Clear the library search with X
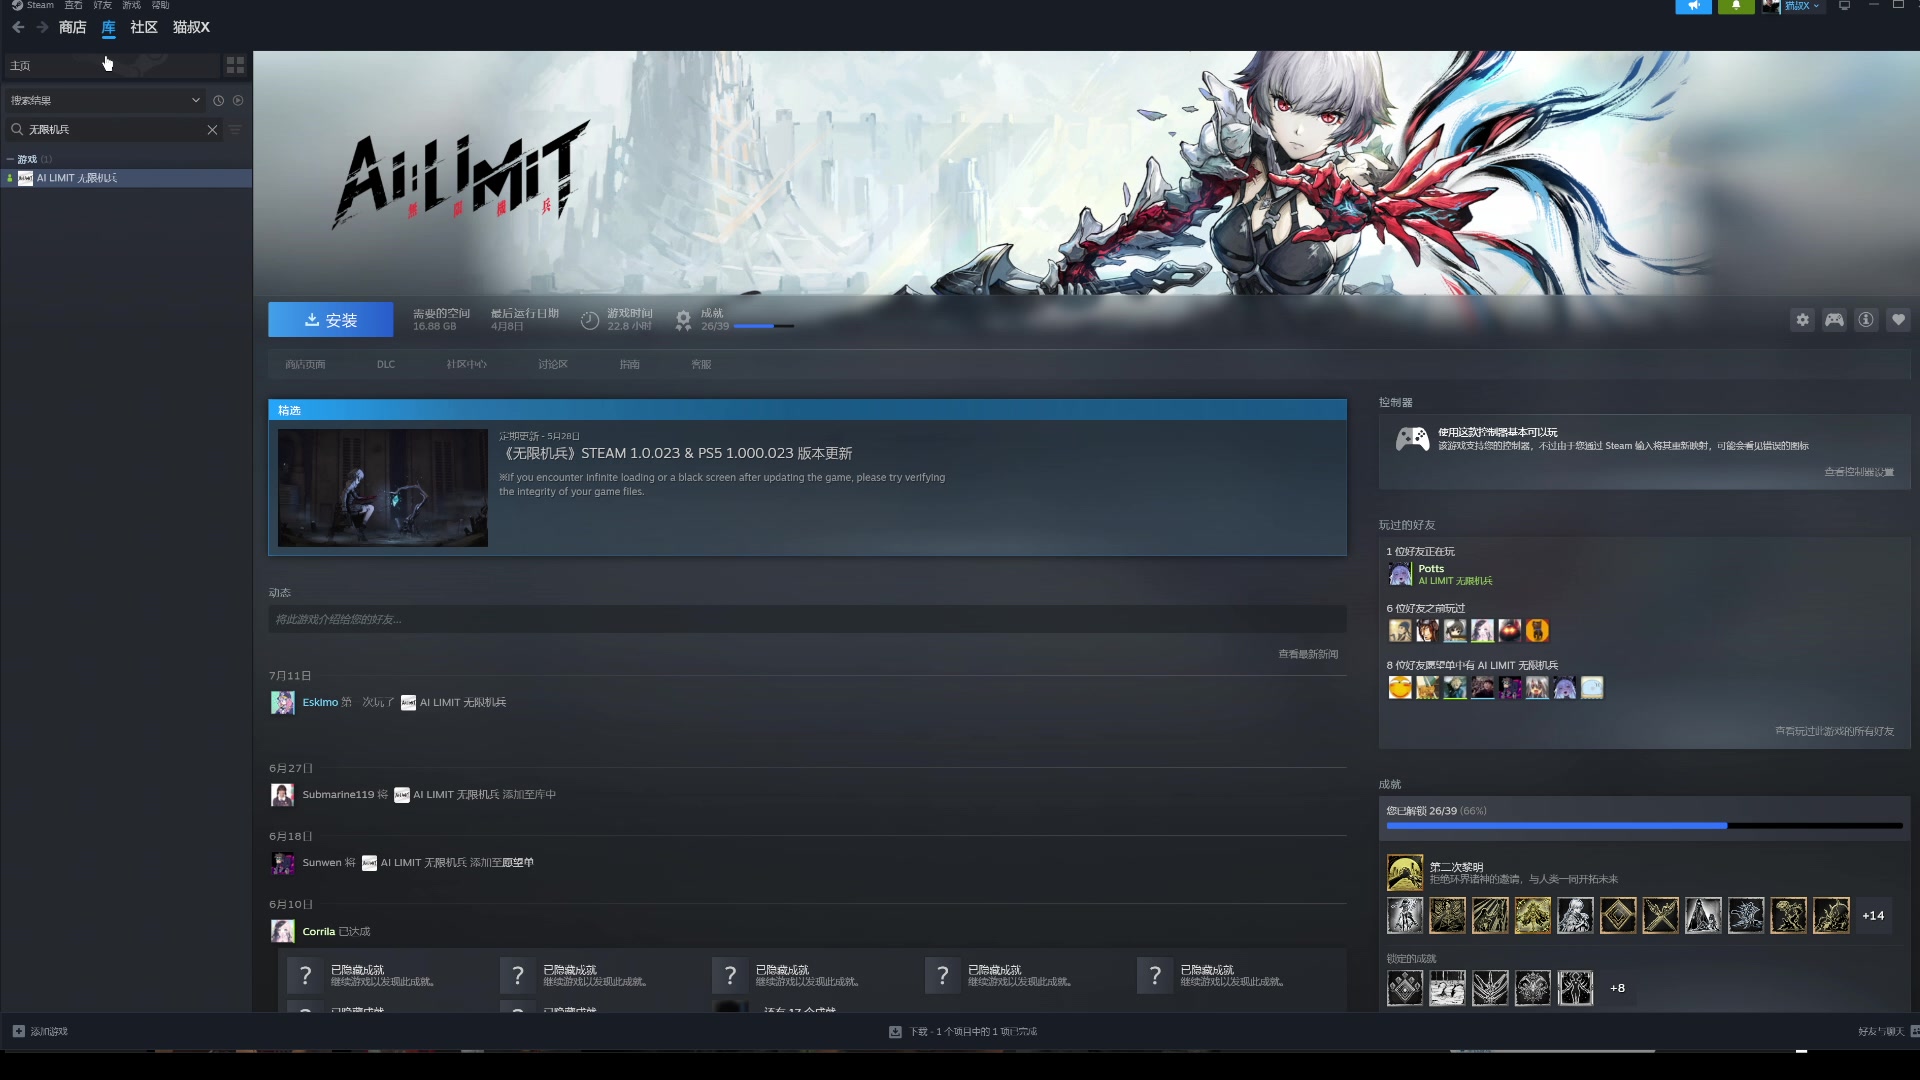The width and height of the screenshot is (1920, 1080). [x=212, y=129]
